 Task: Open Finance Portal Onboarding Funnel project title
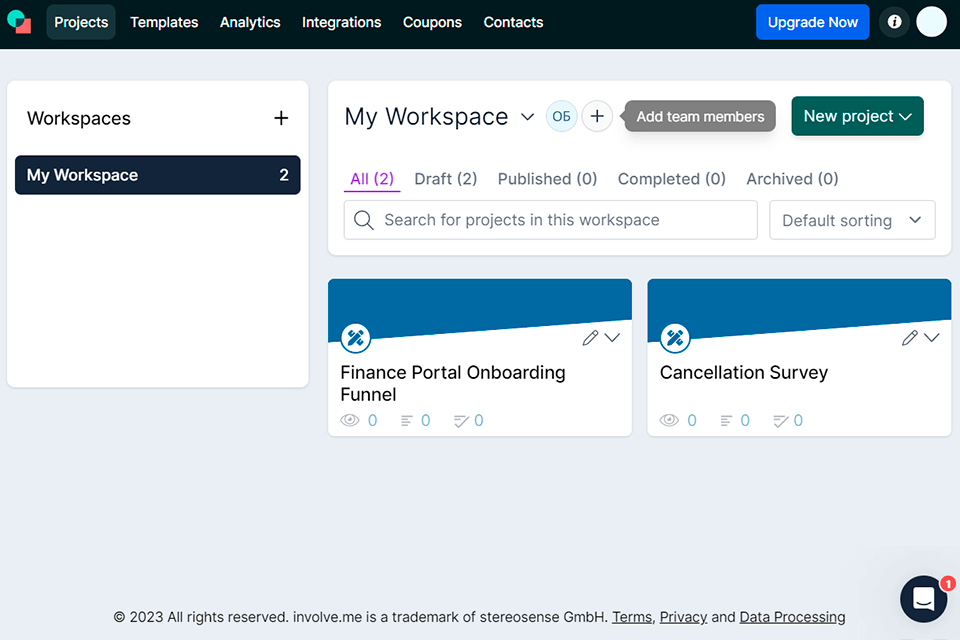453,383
